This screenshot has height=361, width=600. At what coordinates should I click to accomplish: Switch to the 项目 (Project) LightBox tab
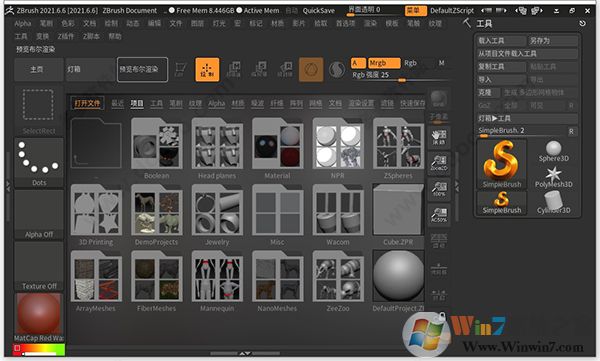pos(137,103)
